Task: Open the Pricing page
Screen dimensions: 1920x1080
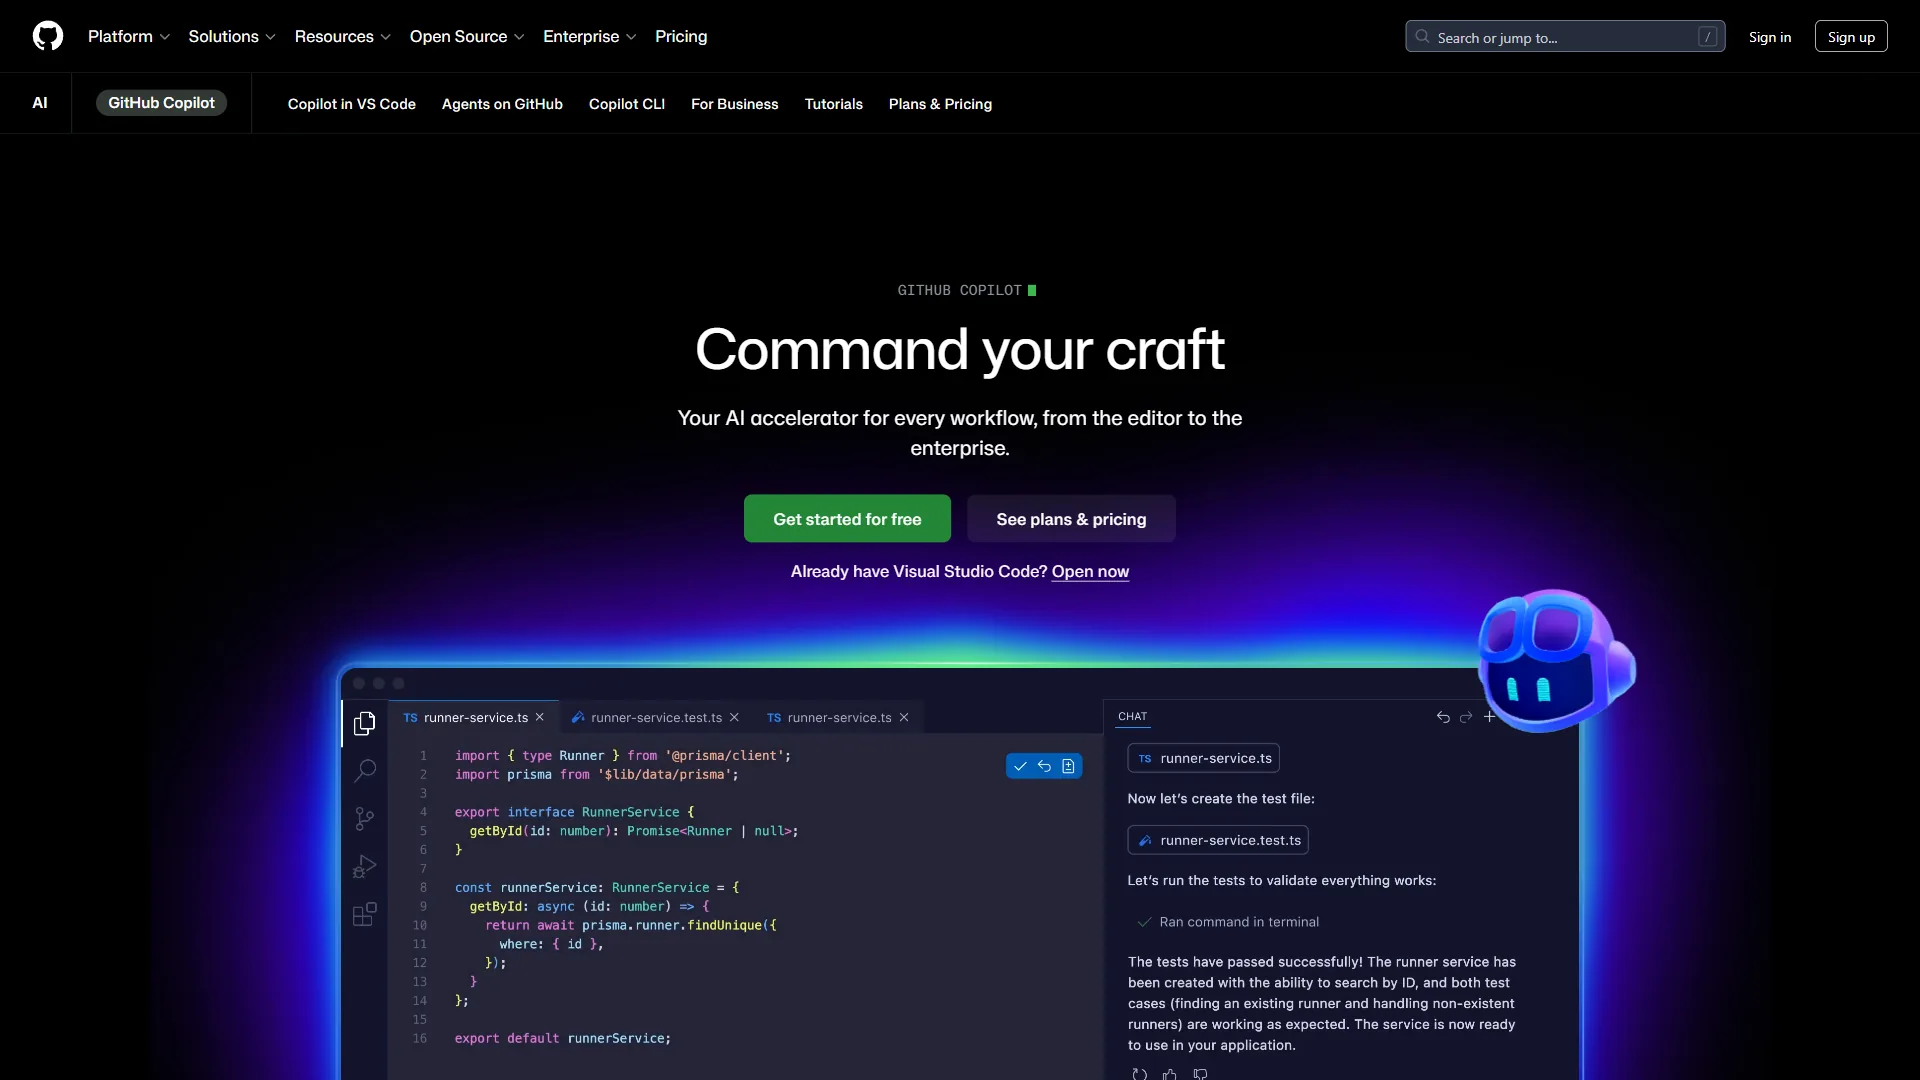Action: tap(681, 37)
